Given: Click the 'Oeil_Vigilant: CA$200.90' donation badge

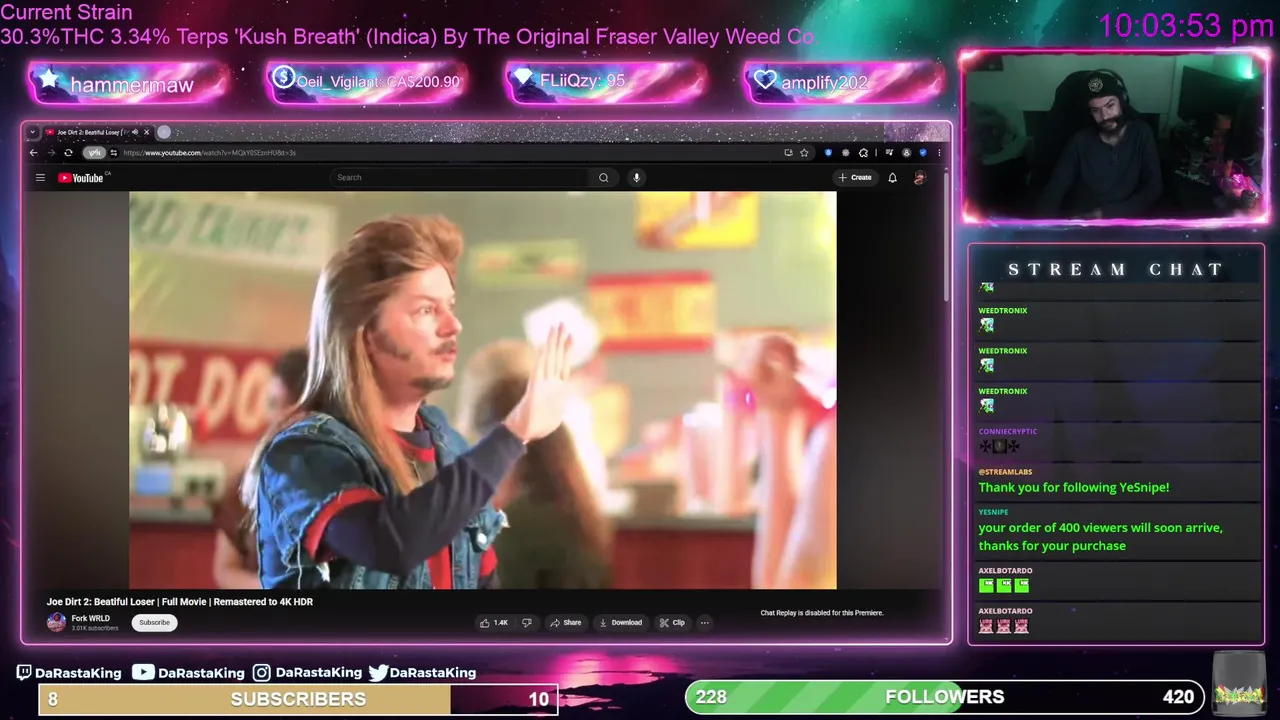Looking at the screenshot, I should [x=366, y=82].
